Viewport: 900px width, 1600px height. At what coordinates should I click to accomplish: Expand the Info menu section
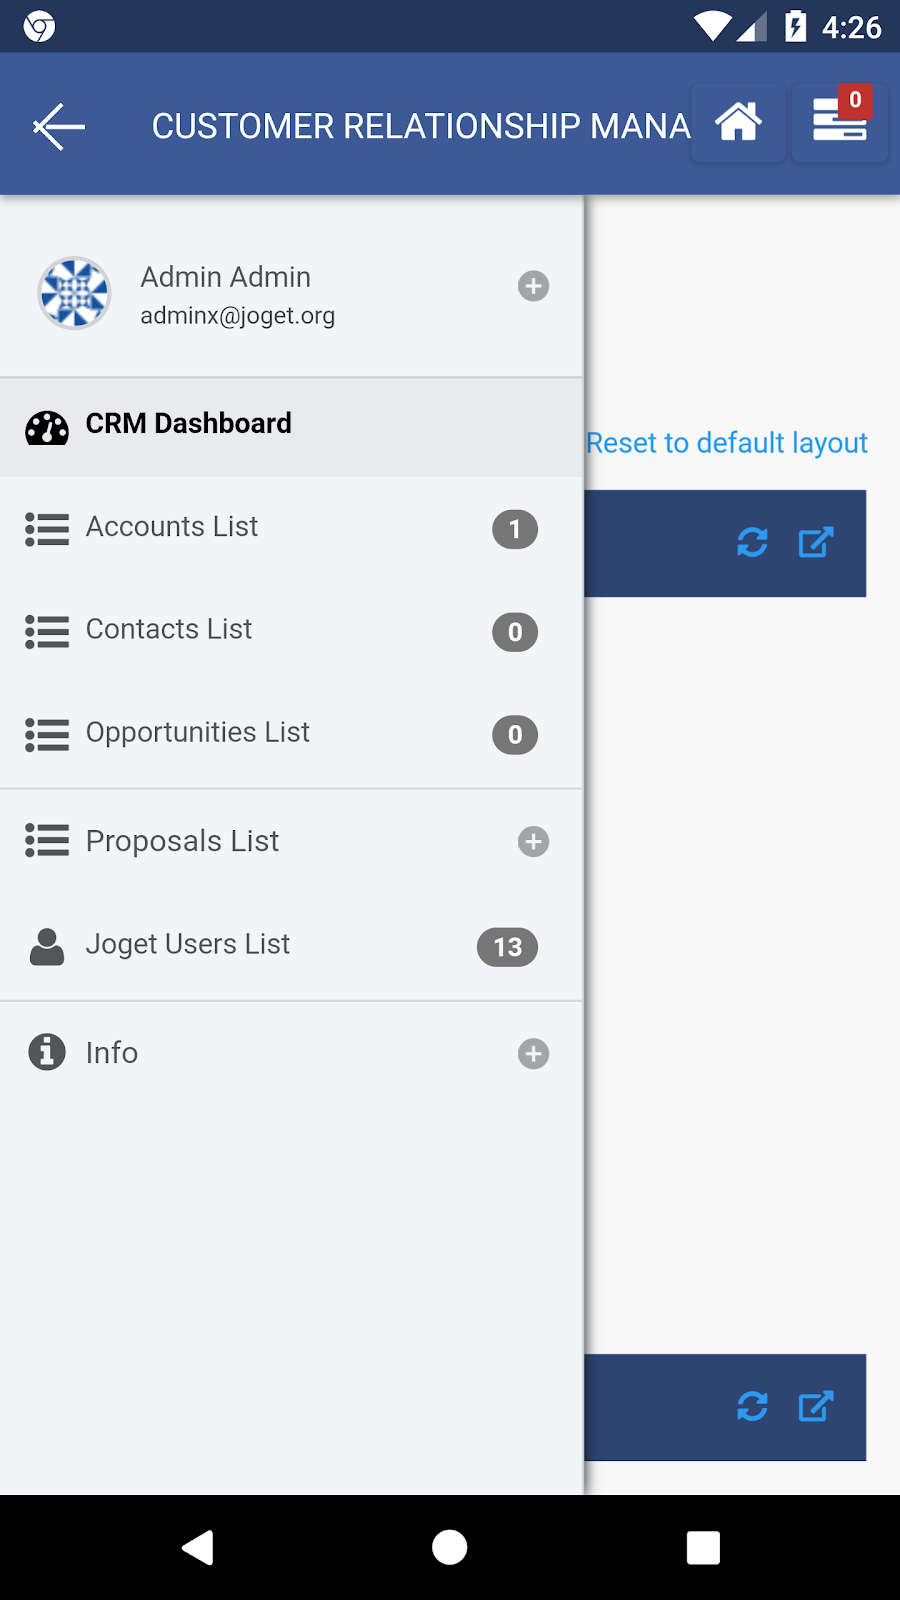tap(533, 1054)
